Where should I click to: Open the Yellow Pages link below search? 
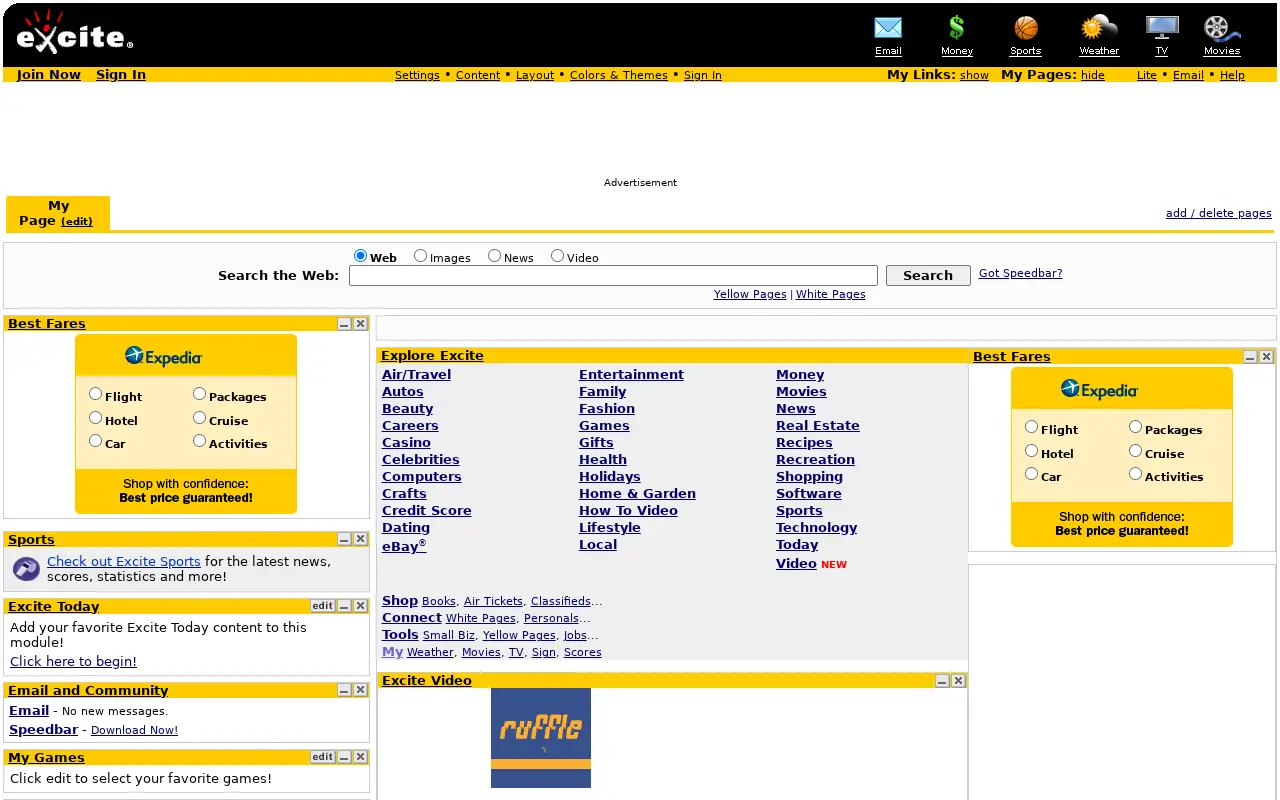[750, 294]
